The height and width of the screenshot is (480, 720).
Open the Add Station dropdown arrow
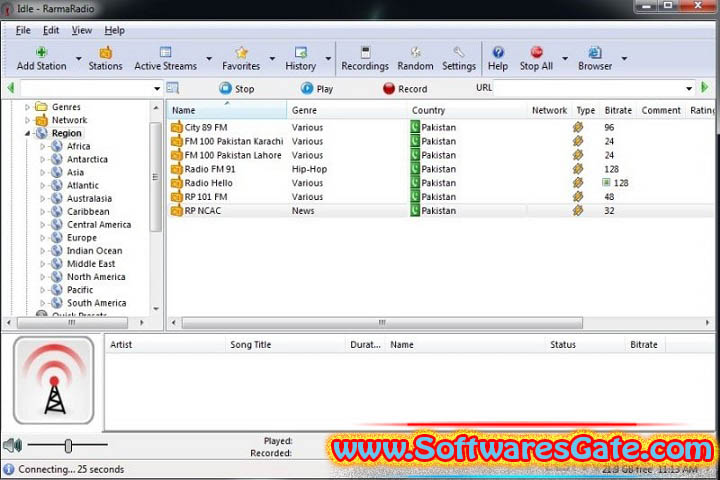[79, 58]
